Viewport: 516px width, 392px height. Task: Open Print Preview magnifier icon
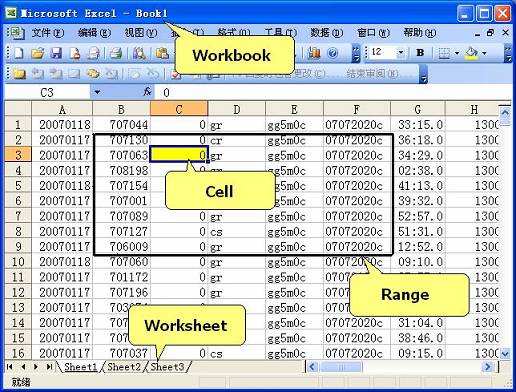tap(138, 53)
